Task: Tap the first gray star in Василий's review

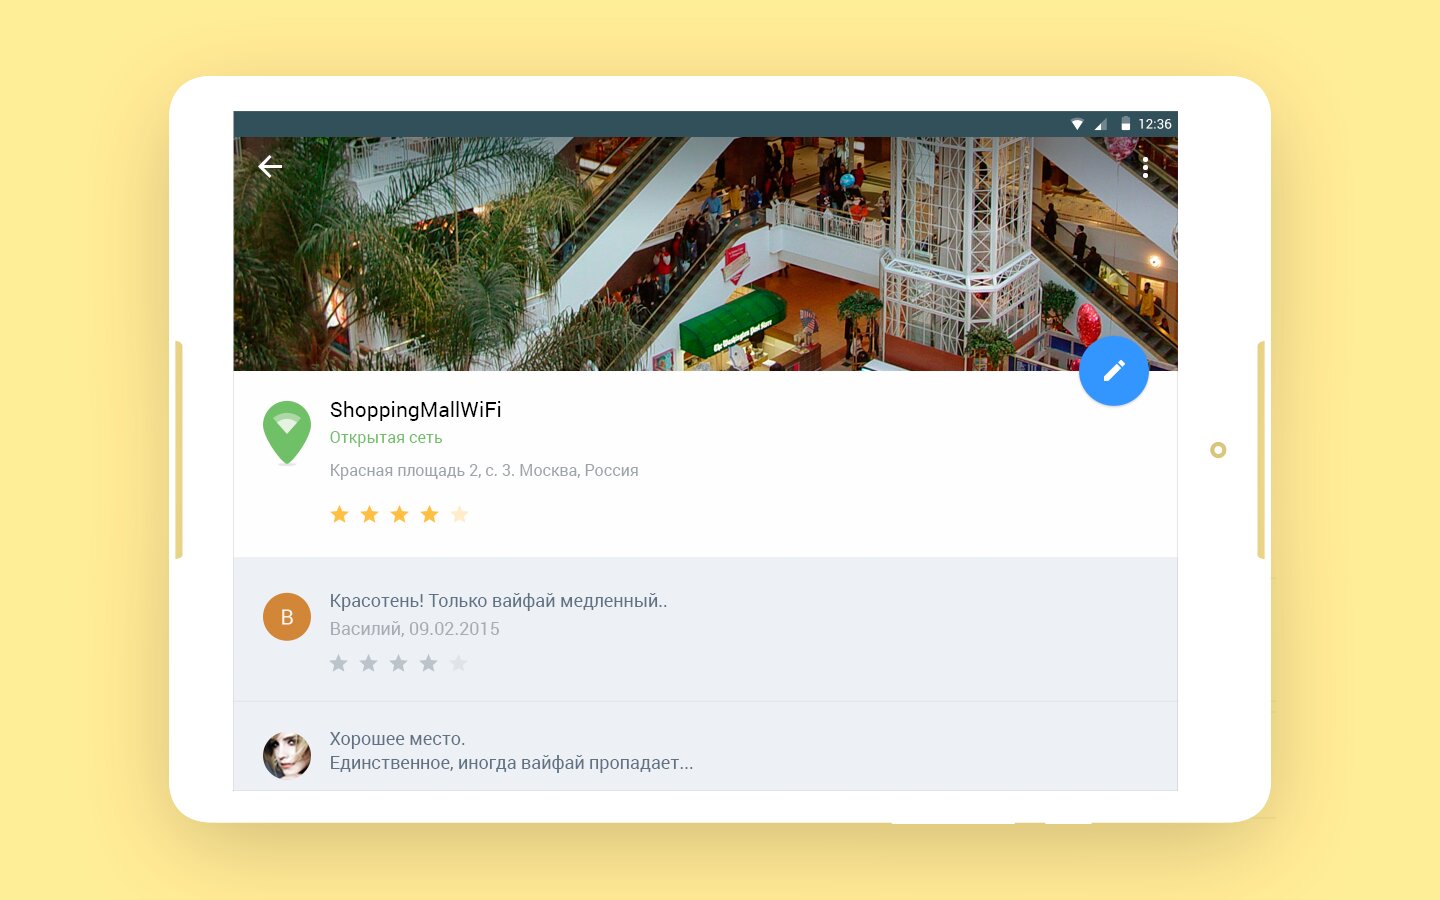Action: tap(339, 663)
